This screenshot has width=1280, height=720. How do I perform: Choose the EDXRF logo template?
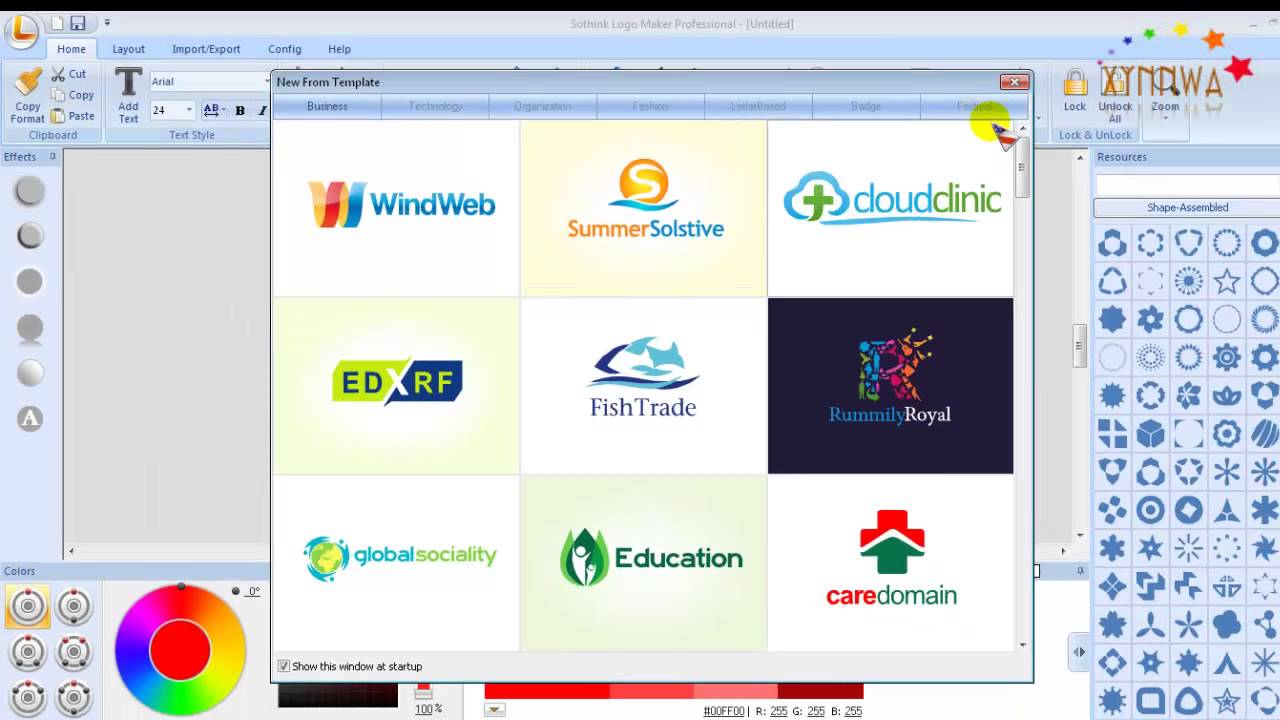point(396,385)
